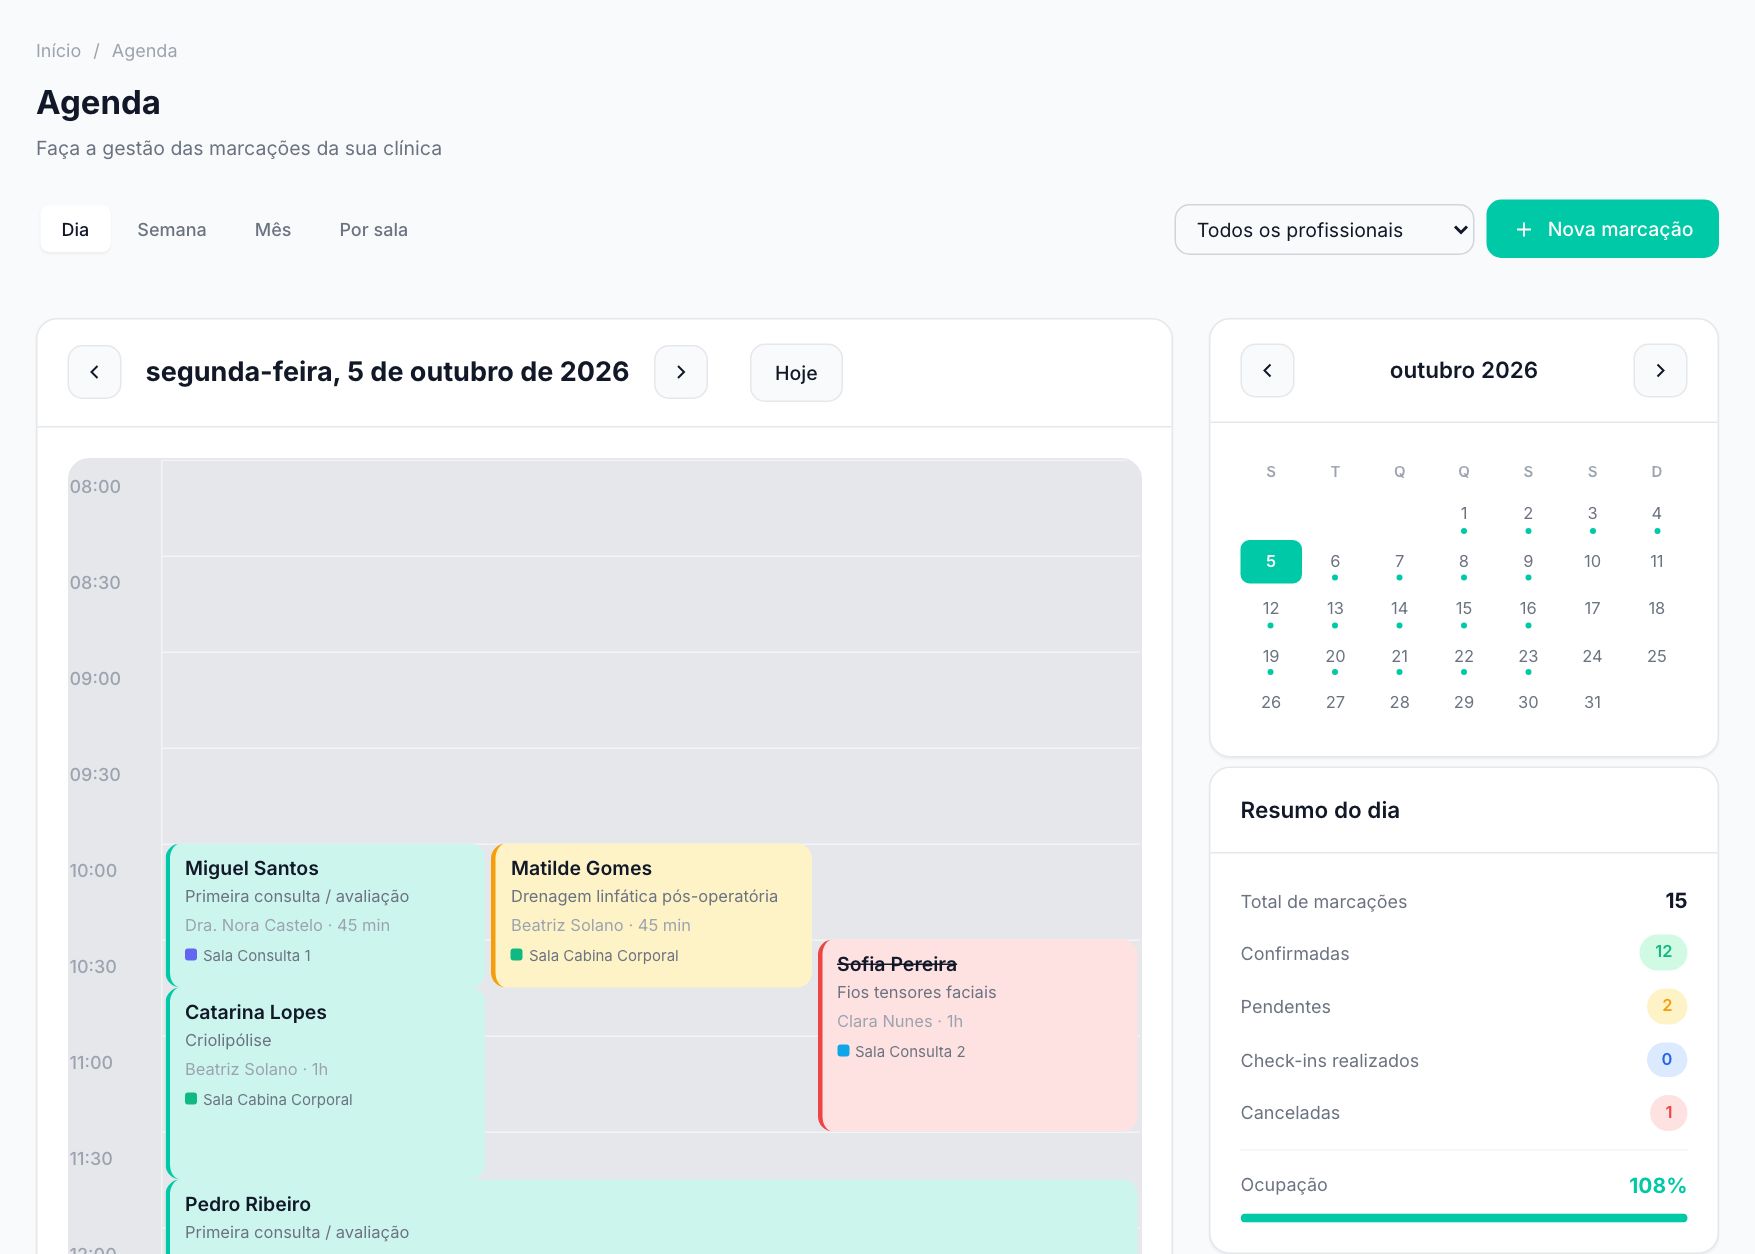The image size is (1755, 1254).
Task: Open the Início breadcrumb link
Action: point(58,51)
